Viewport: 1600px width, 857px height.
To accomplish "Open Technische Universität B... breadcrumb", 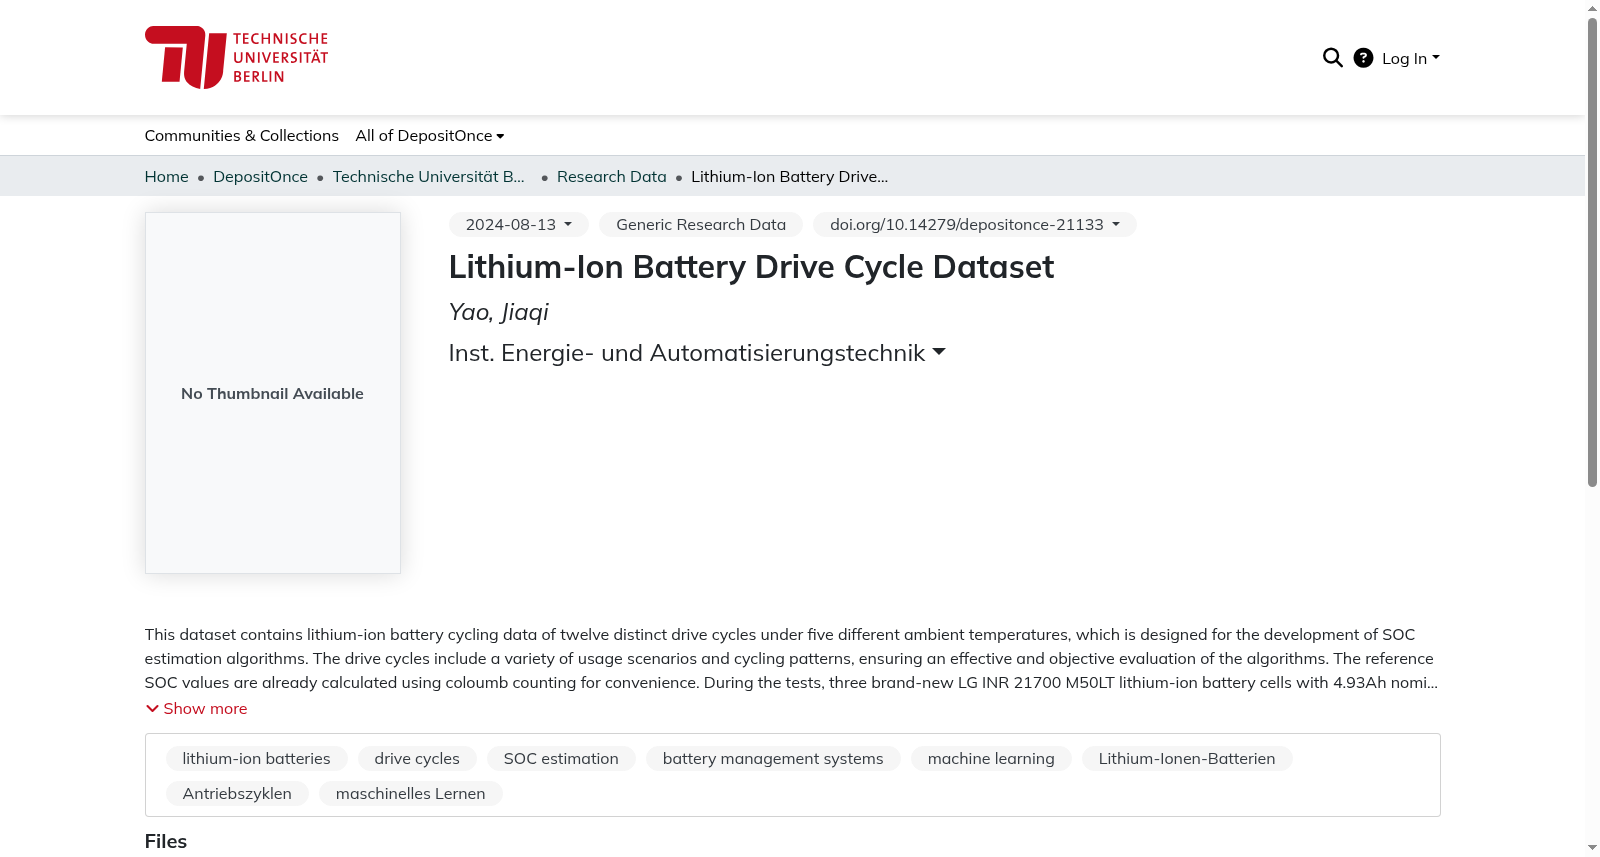I will click(429, 177).
